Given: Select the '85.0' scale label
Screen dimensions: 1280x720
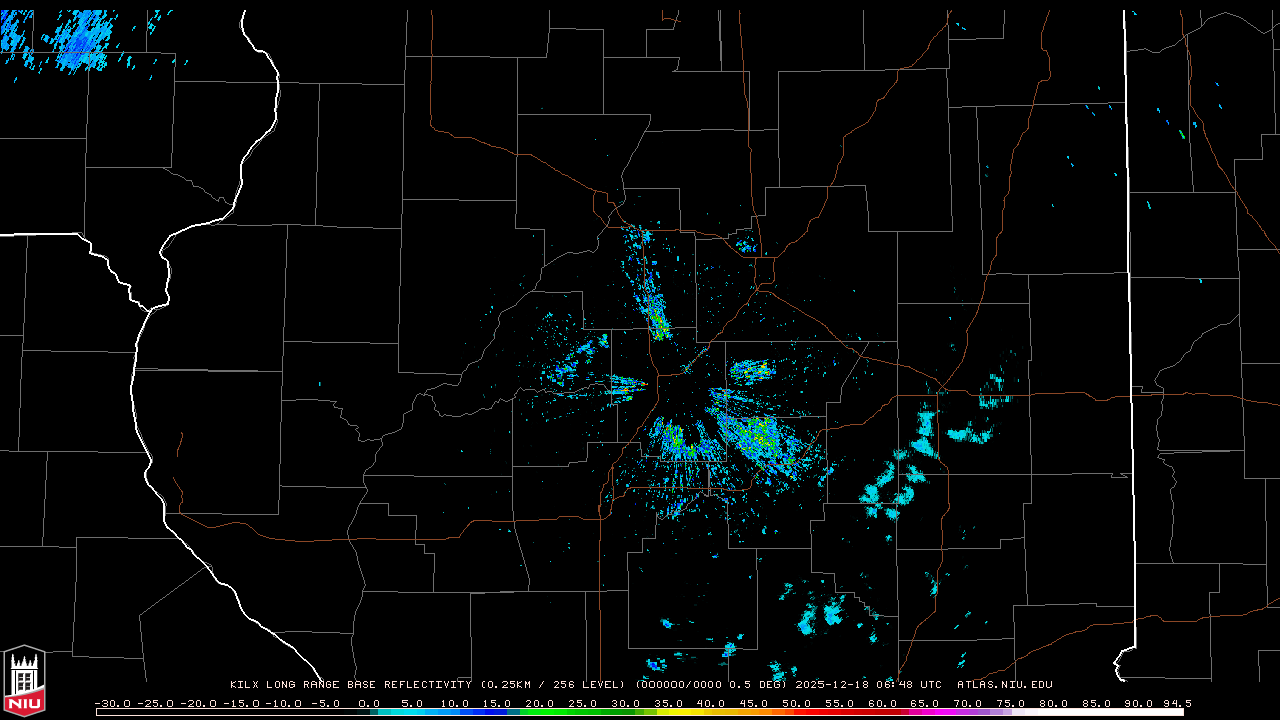Looking at the screenshot, I should (x=1096, y=703).
